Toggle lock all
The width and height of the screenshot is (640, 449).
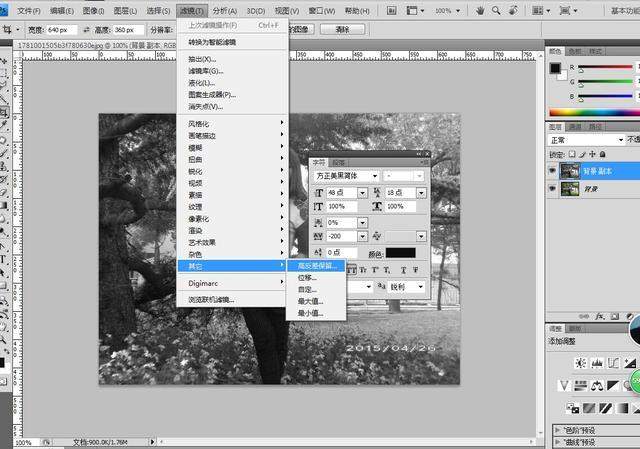pyautogui.click(x=602, y=154)
